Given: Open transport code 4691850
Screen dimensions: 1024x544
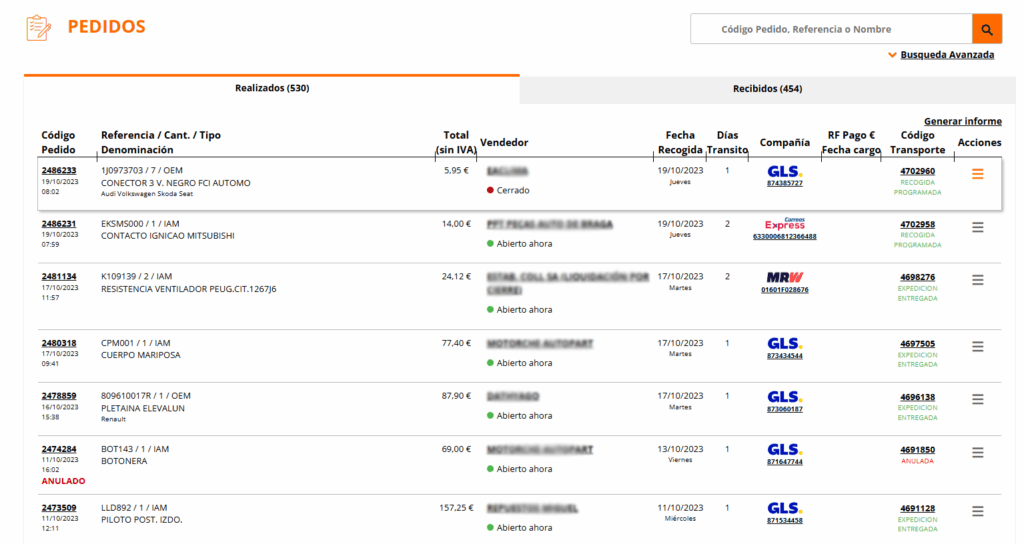Looking at the screenshot, I should [918, 450].
